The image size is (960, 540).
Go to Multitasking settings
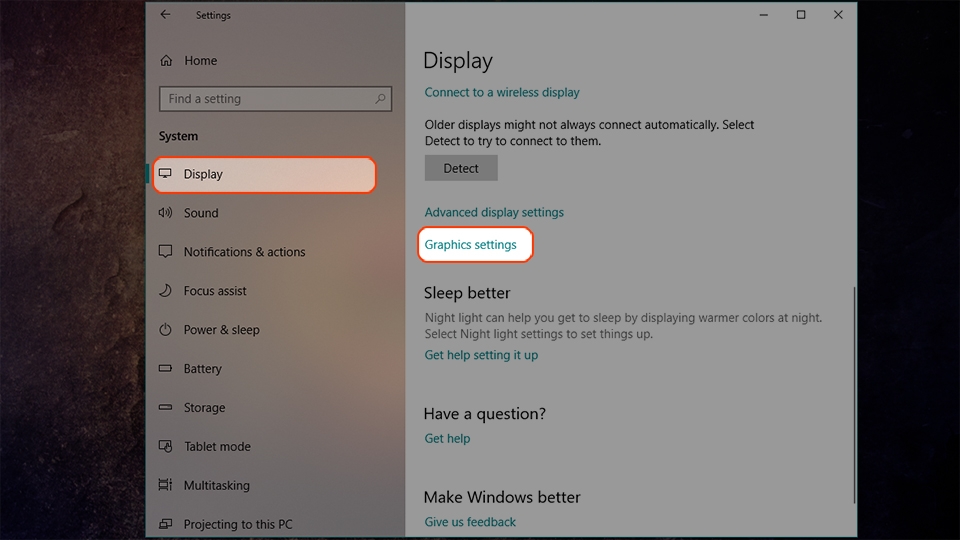tap(217, 486)
